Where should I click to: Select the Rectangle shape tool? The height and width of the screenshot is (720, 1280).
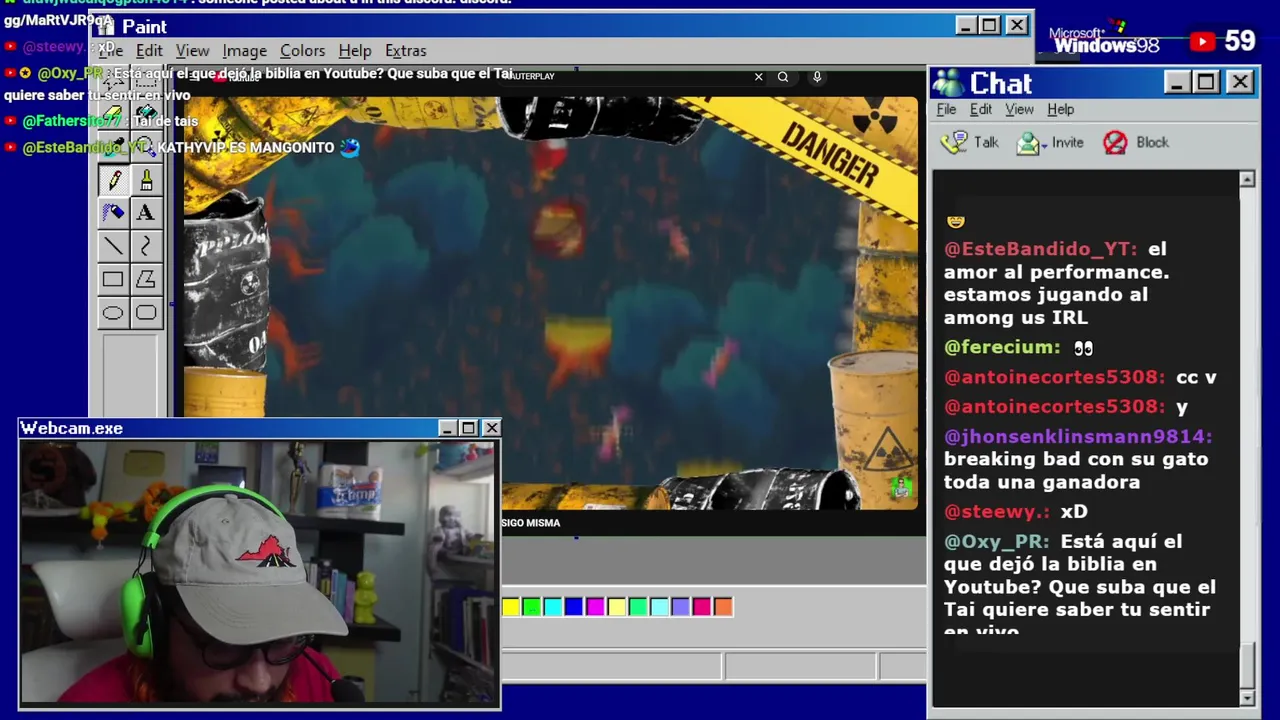(113, 280)
